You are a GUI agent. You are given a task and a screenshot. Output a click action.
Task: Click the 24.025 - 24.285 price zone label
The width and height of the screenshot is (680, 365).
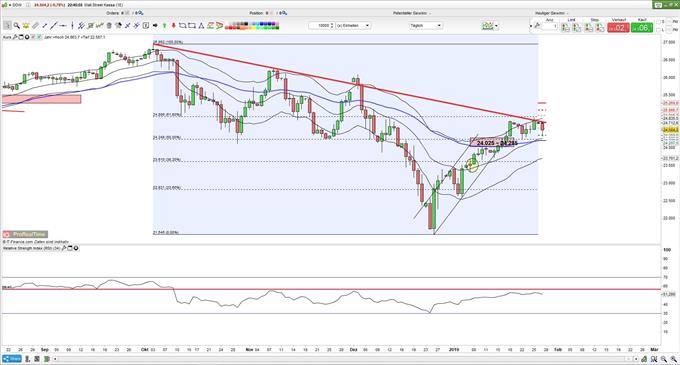[x=497, y=143]
